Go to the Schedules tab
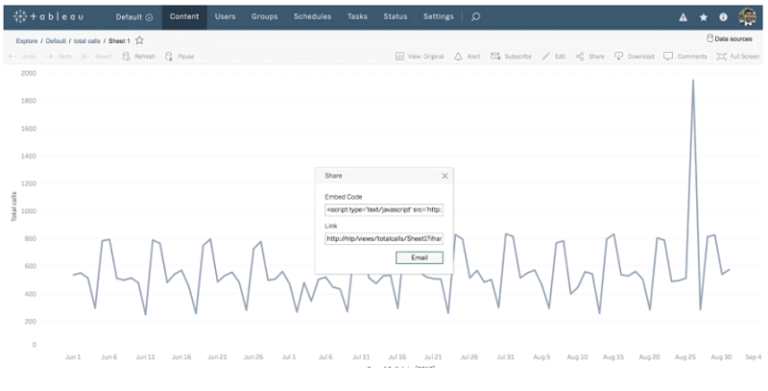768x391 pixels. coord(312,17)
